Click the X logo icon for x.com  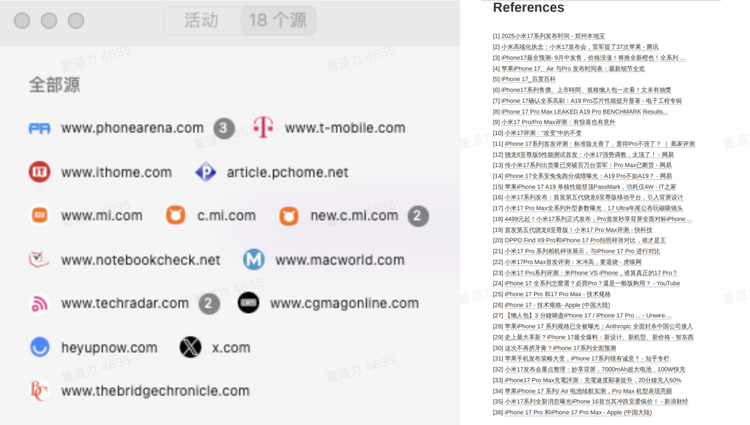pos(190,348)
